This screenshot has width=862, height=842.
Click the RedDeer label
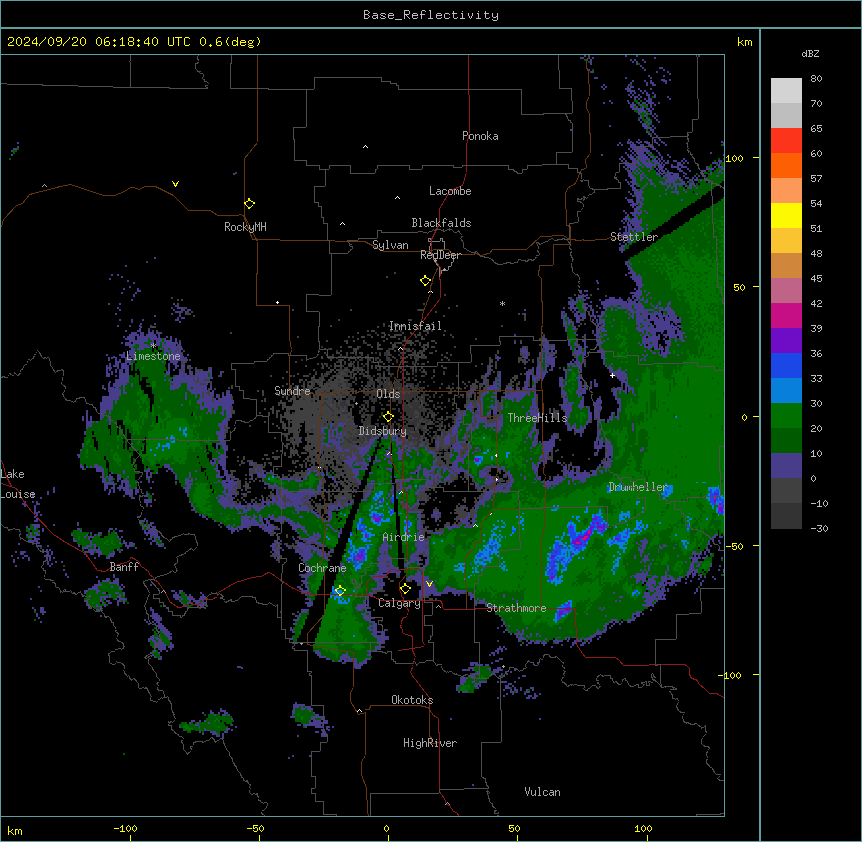pyautogui.click(x=440, y=255)
